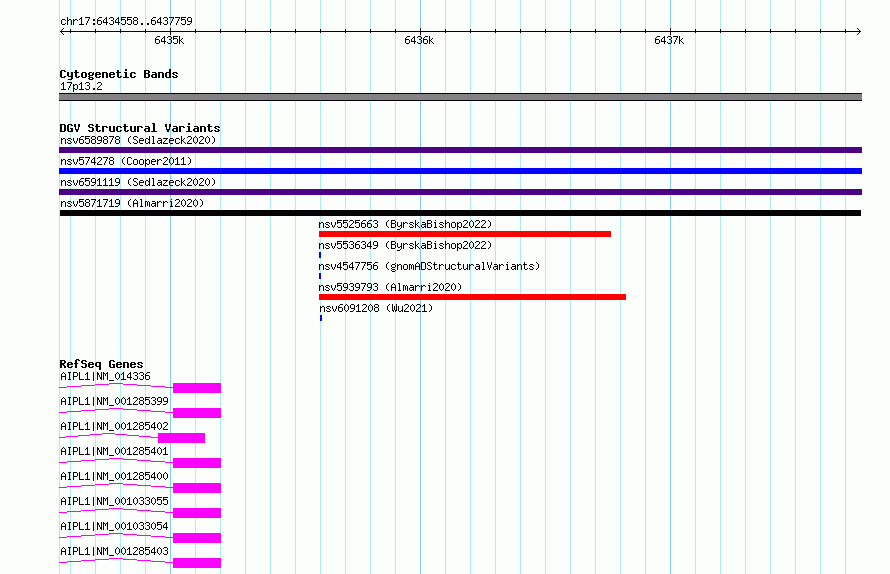The height and width of the screenshot is (574, 890).
Task: Click the purple nsv6591119 variant bar
Action: [460, 192]
